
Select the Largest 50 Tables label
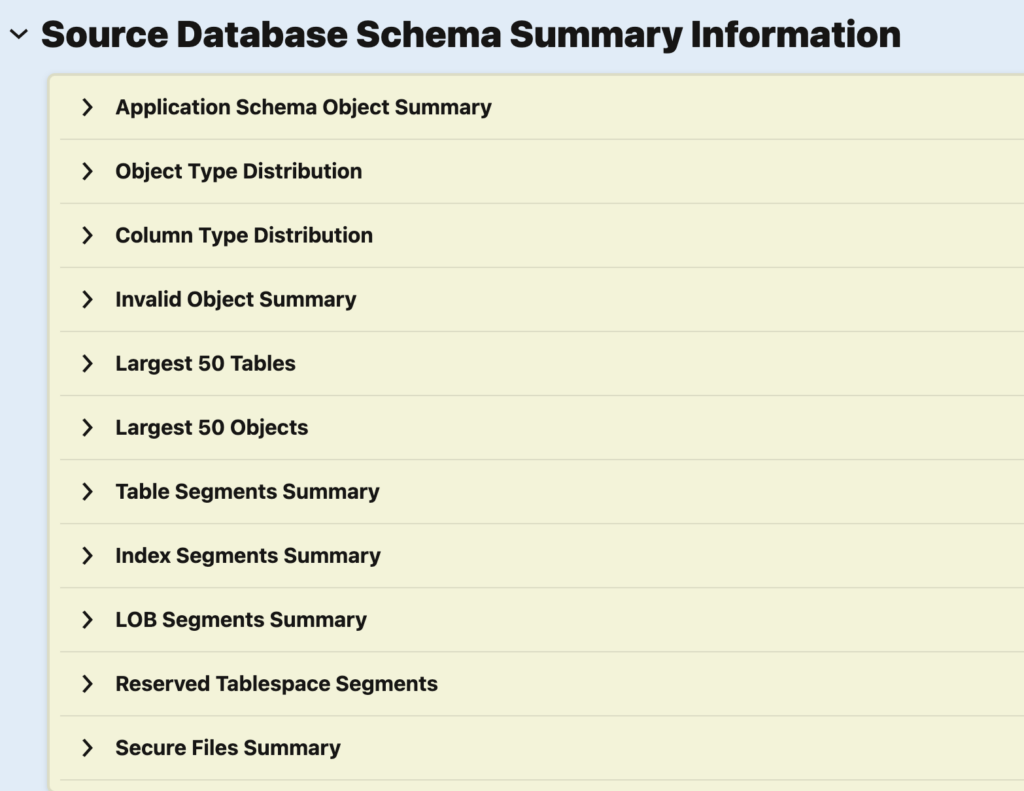point(205,363)
